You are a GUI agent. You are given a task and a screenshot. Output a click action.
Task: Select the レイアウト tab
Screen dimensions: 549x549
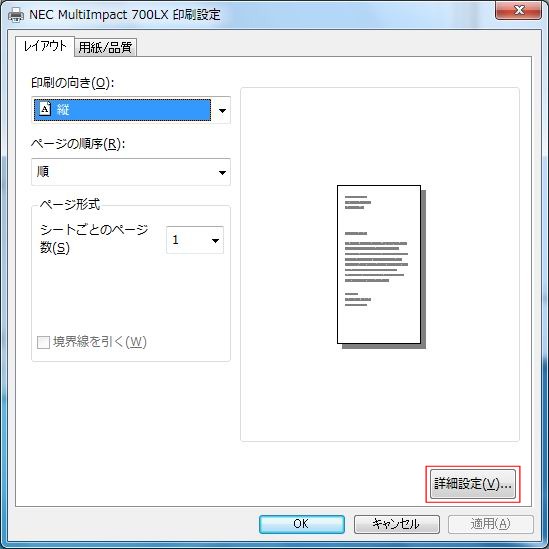(45, 46)
